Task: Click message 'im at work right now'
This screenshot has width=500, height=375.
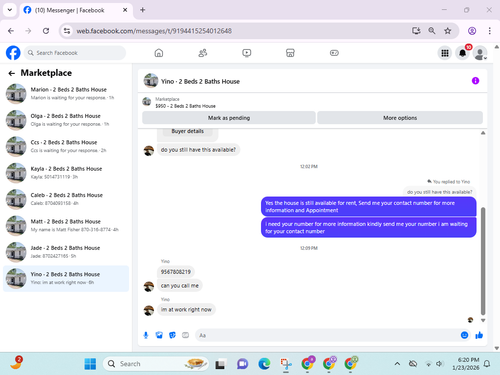Action: click(x=186, y=309)
